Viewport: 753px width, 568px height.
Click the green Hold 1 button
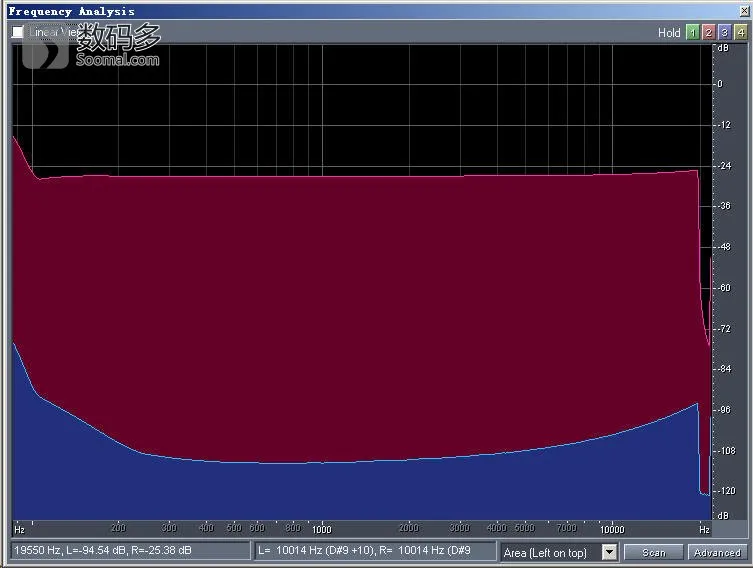tap(692, 32)
